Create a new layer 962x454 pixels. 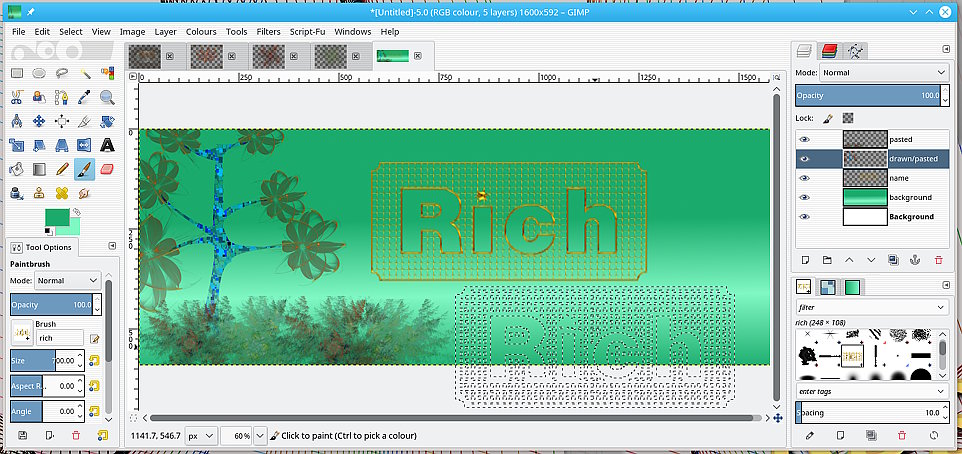(805, 260)
